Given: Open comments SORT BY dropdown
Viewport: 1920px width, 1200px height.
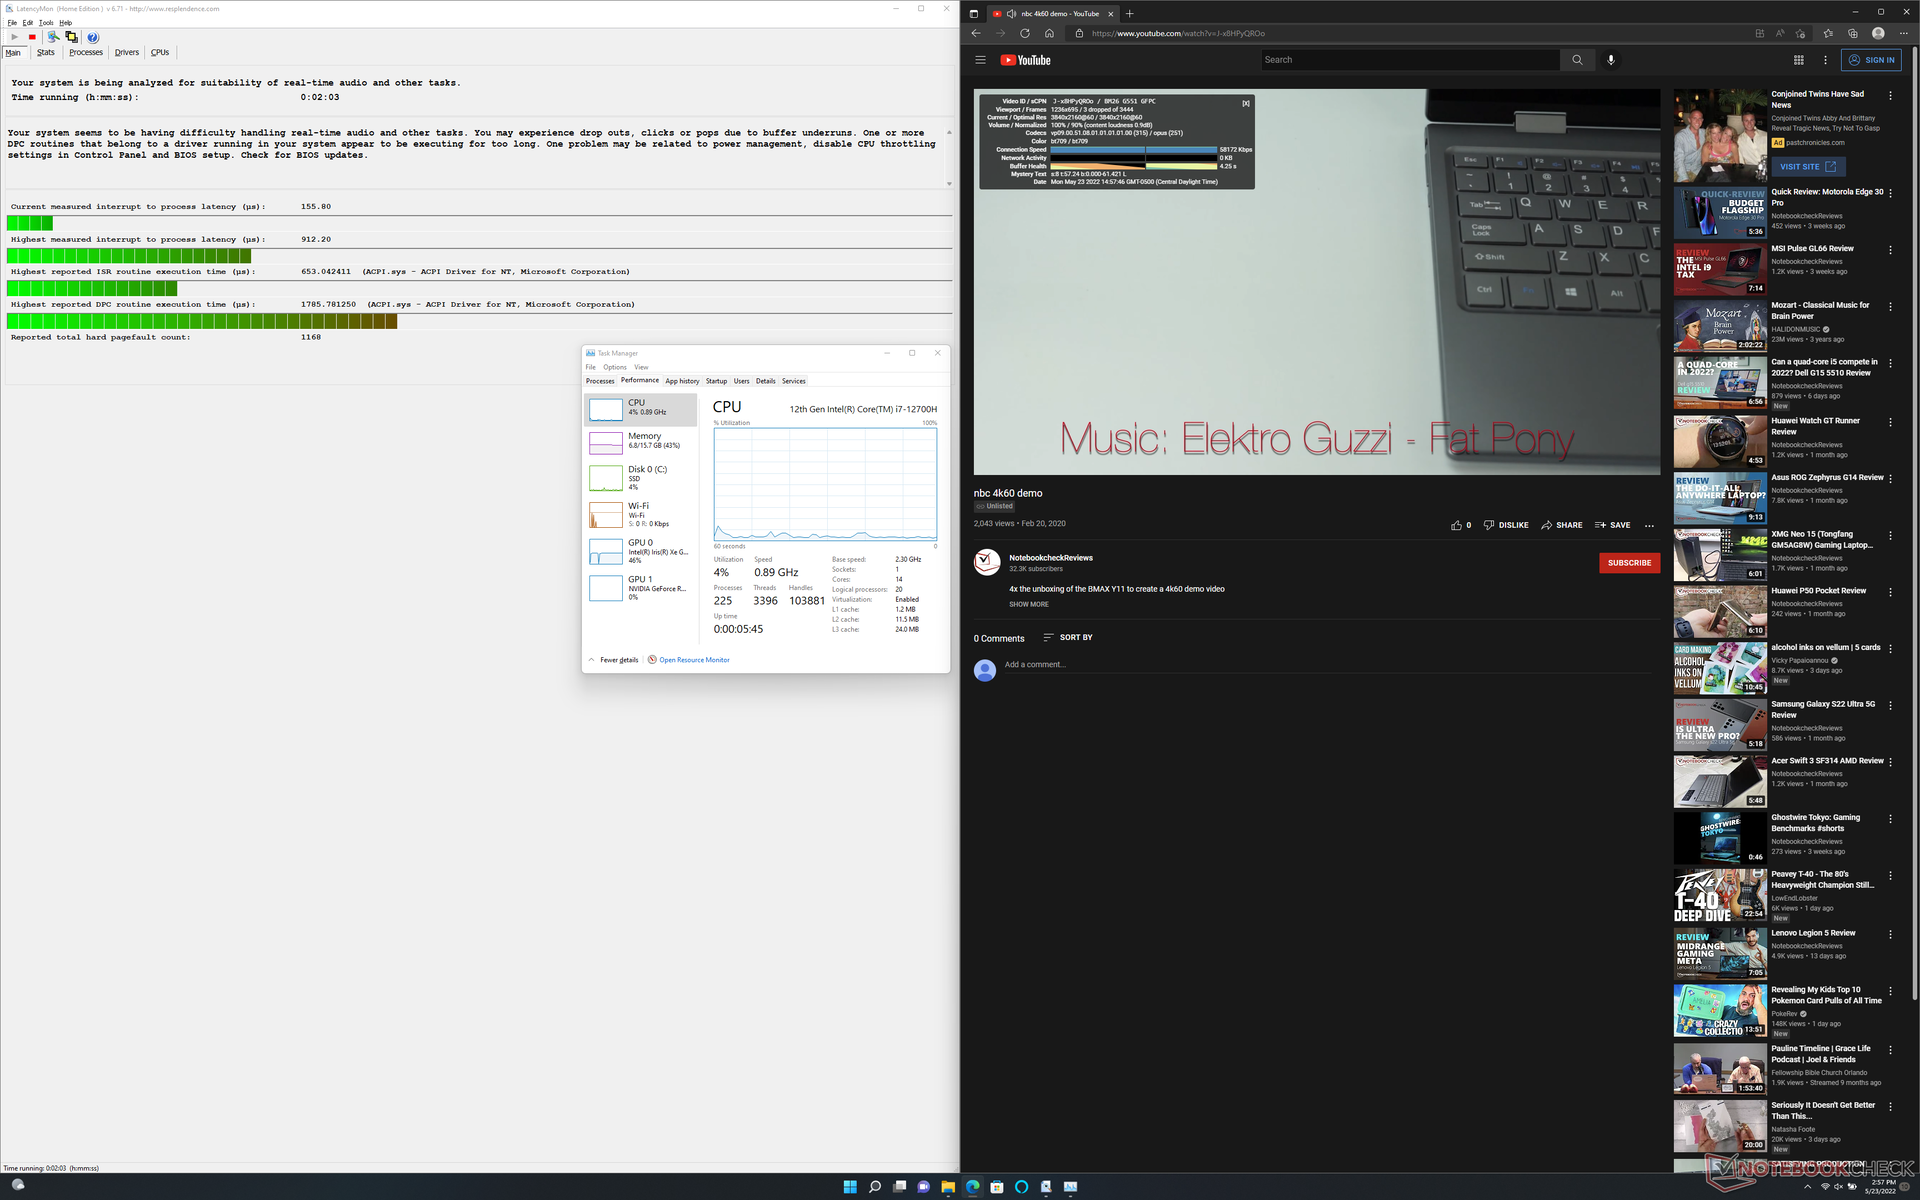Looking at the screenshot, I should point(1067,637).
